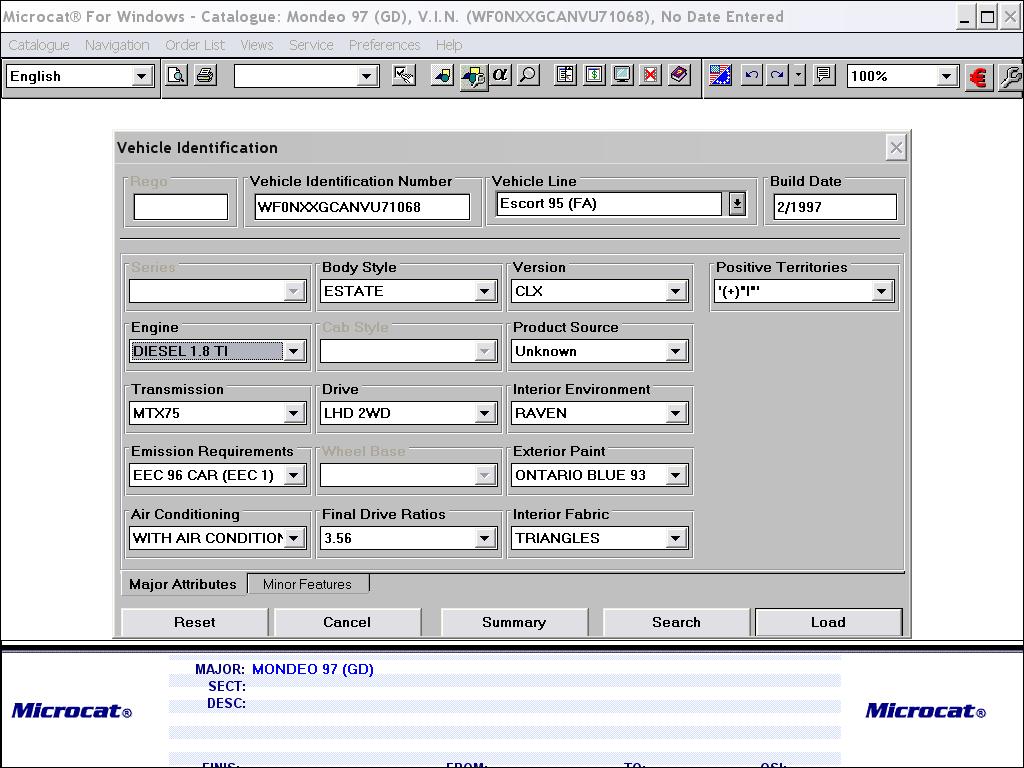Screen dimensions: 1024x768
Task: Click the printer icon in toolbar
Action: point(205,76)
